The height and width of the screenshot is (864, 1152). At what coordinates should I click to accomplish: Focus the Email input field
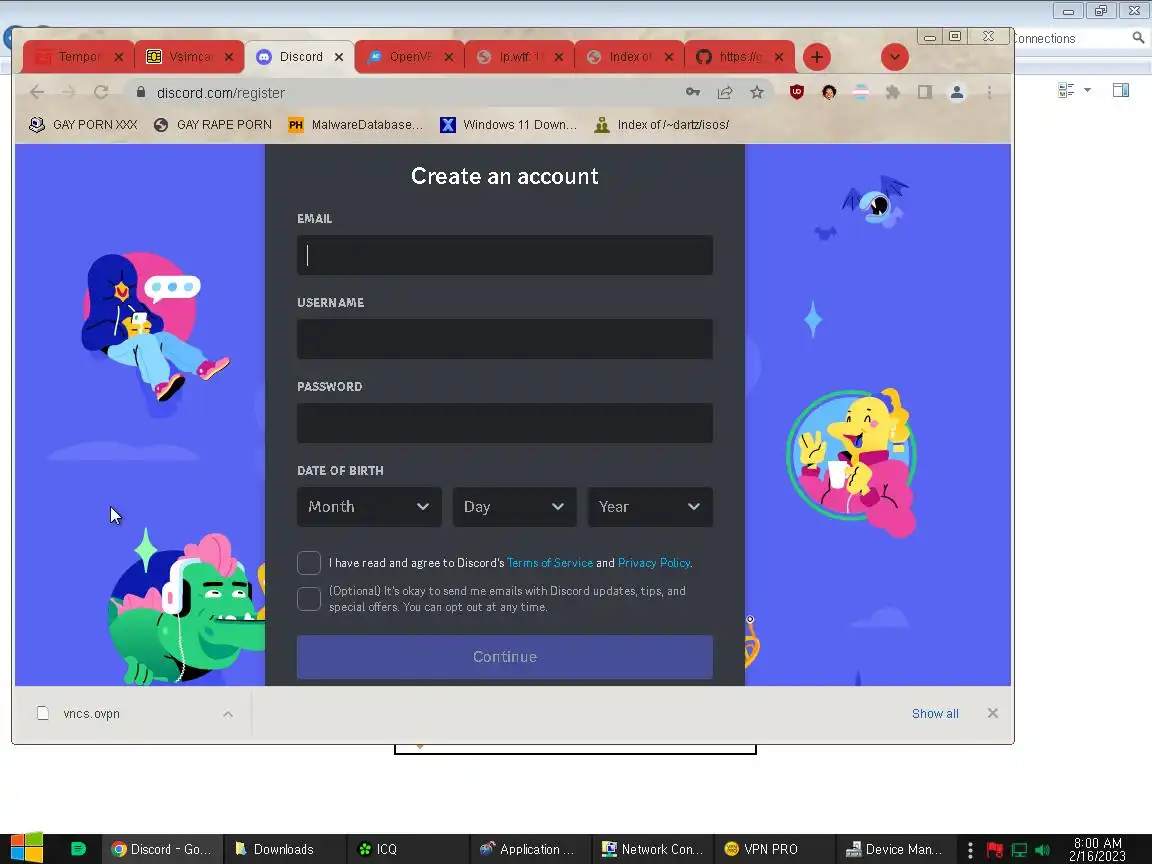[505, 255]
